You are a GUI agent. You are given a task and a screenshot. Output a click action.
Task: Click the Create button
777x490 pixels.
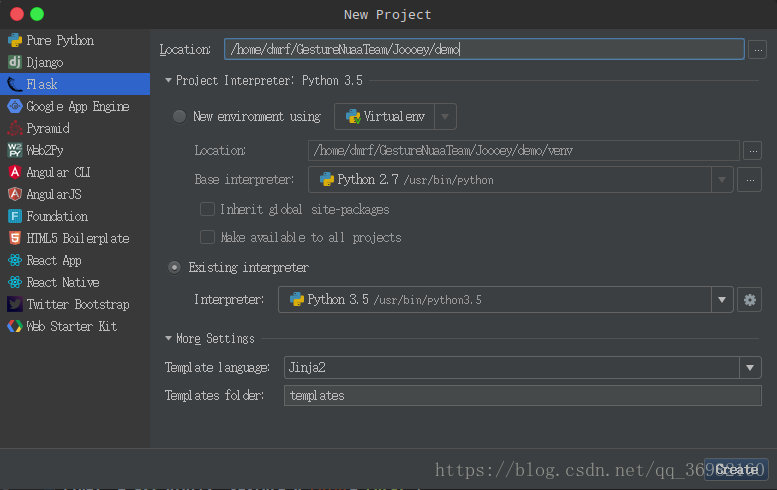pos(736,469)
